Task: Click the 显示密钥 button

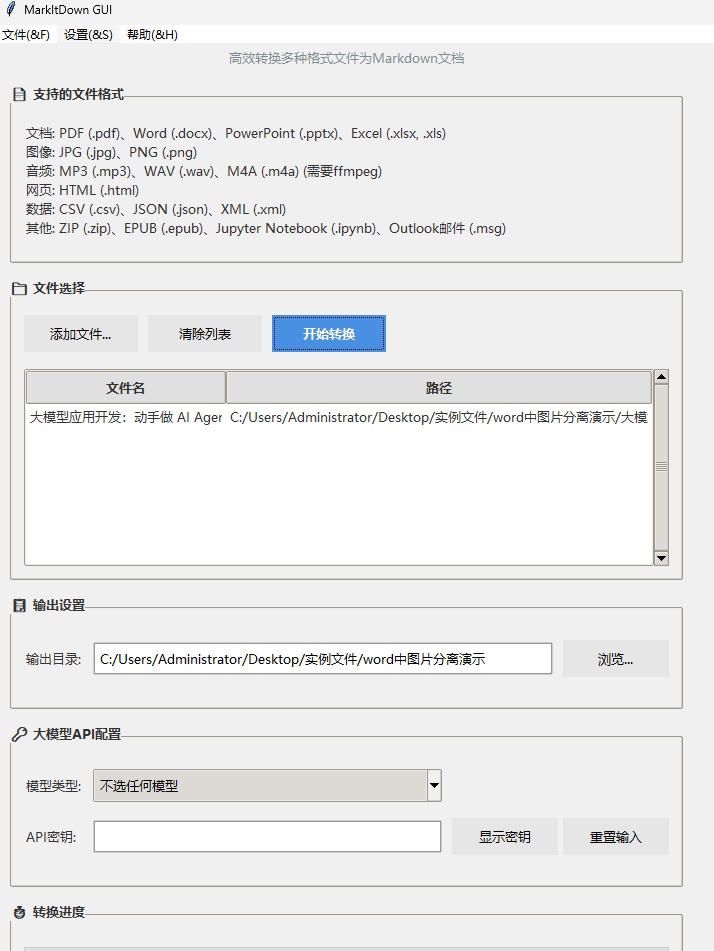Action: pyautogui.click(x=505, y=837)
